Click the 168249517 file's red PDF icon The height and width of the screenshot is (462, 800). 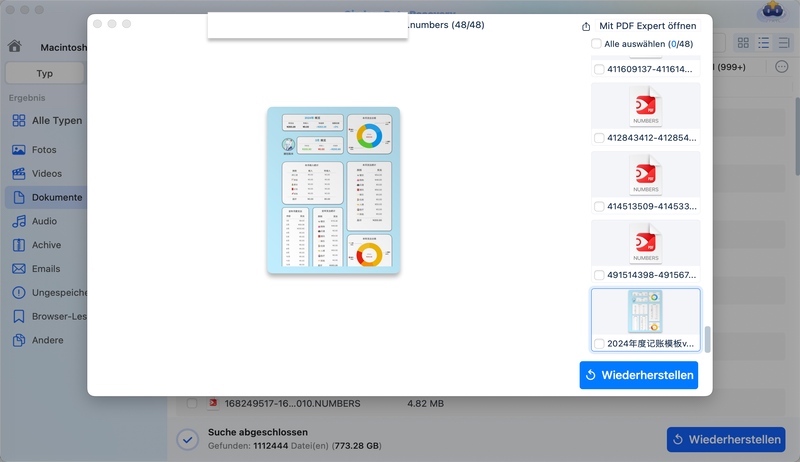point(213,403)
